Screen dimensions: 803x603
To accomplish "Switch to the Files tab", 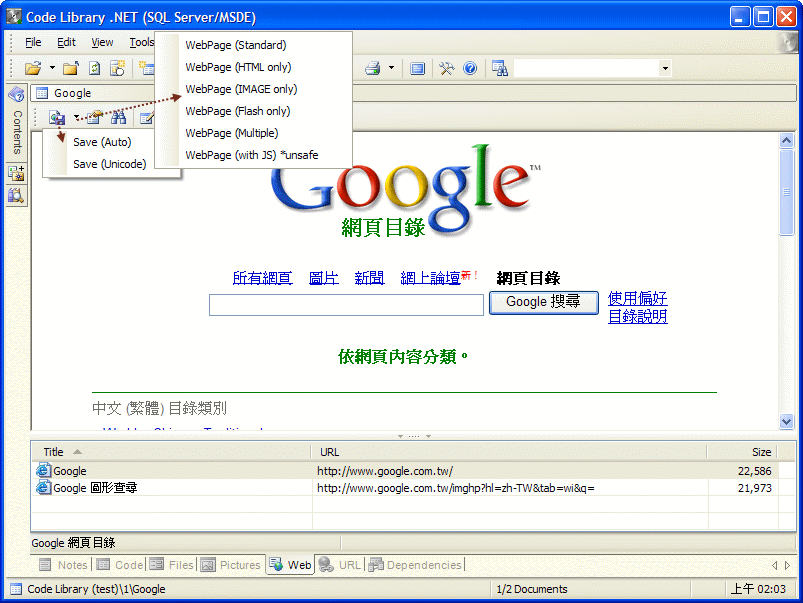I will pos(172,565).
